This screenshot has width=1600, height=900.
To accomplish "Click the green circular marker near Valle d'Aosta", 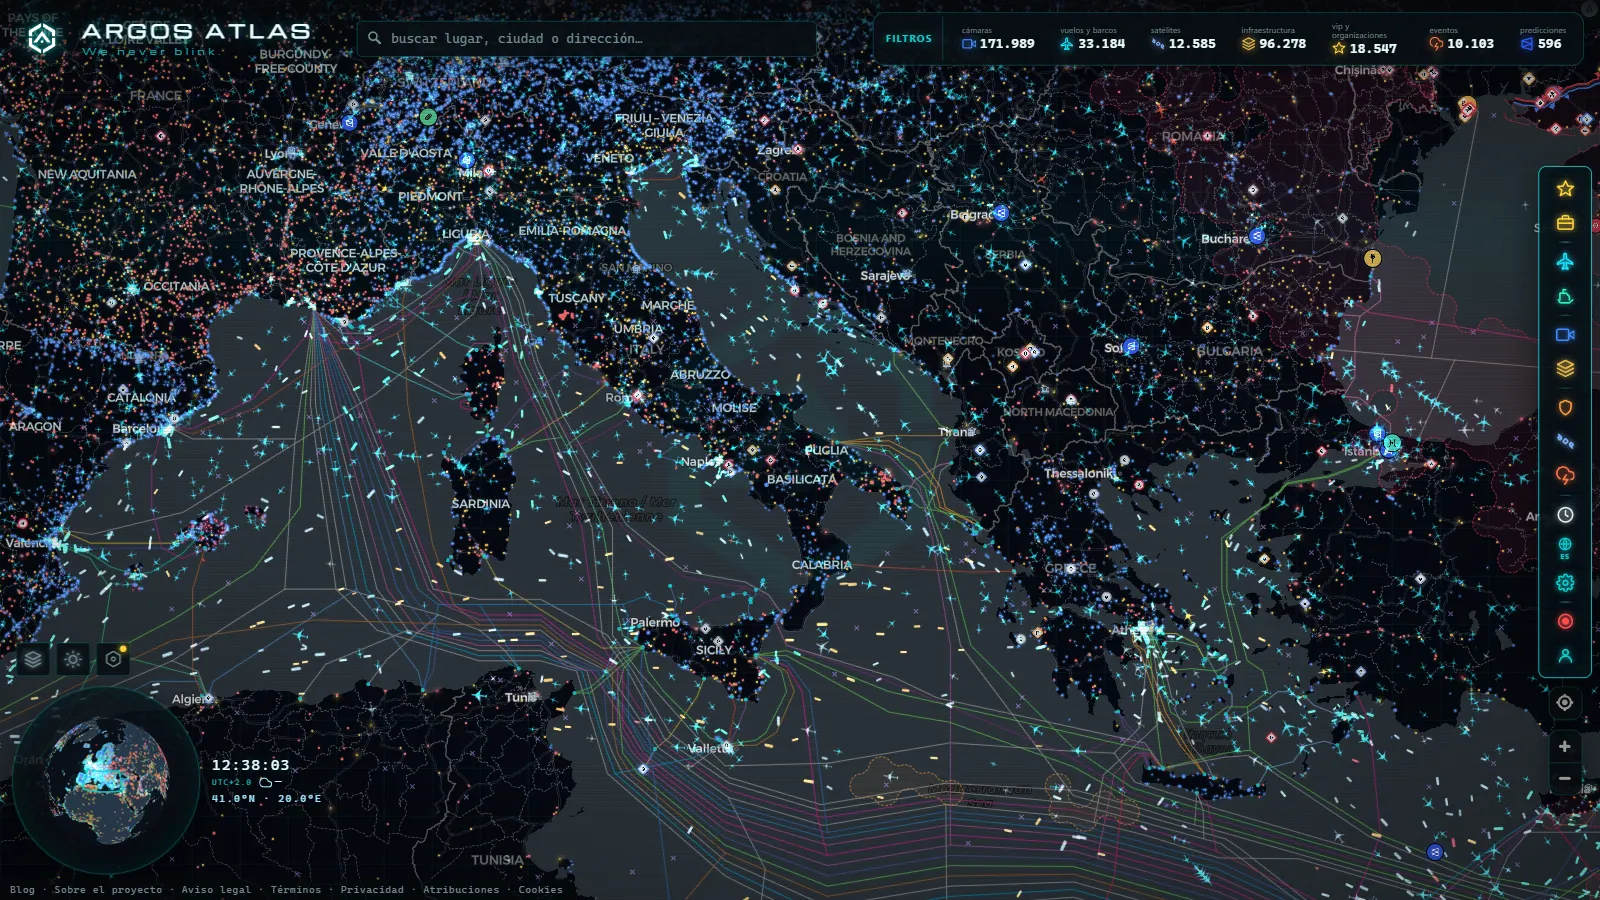I will click(x=428, y=116).
